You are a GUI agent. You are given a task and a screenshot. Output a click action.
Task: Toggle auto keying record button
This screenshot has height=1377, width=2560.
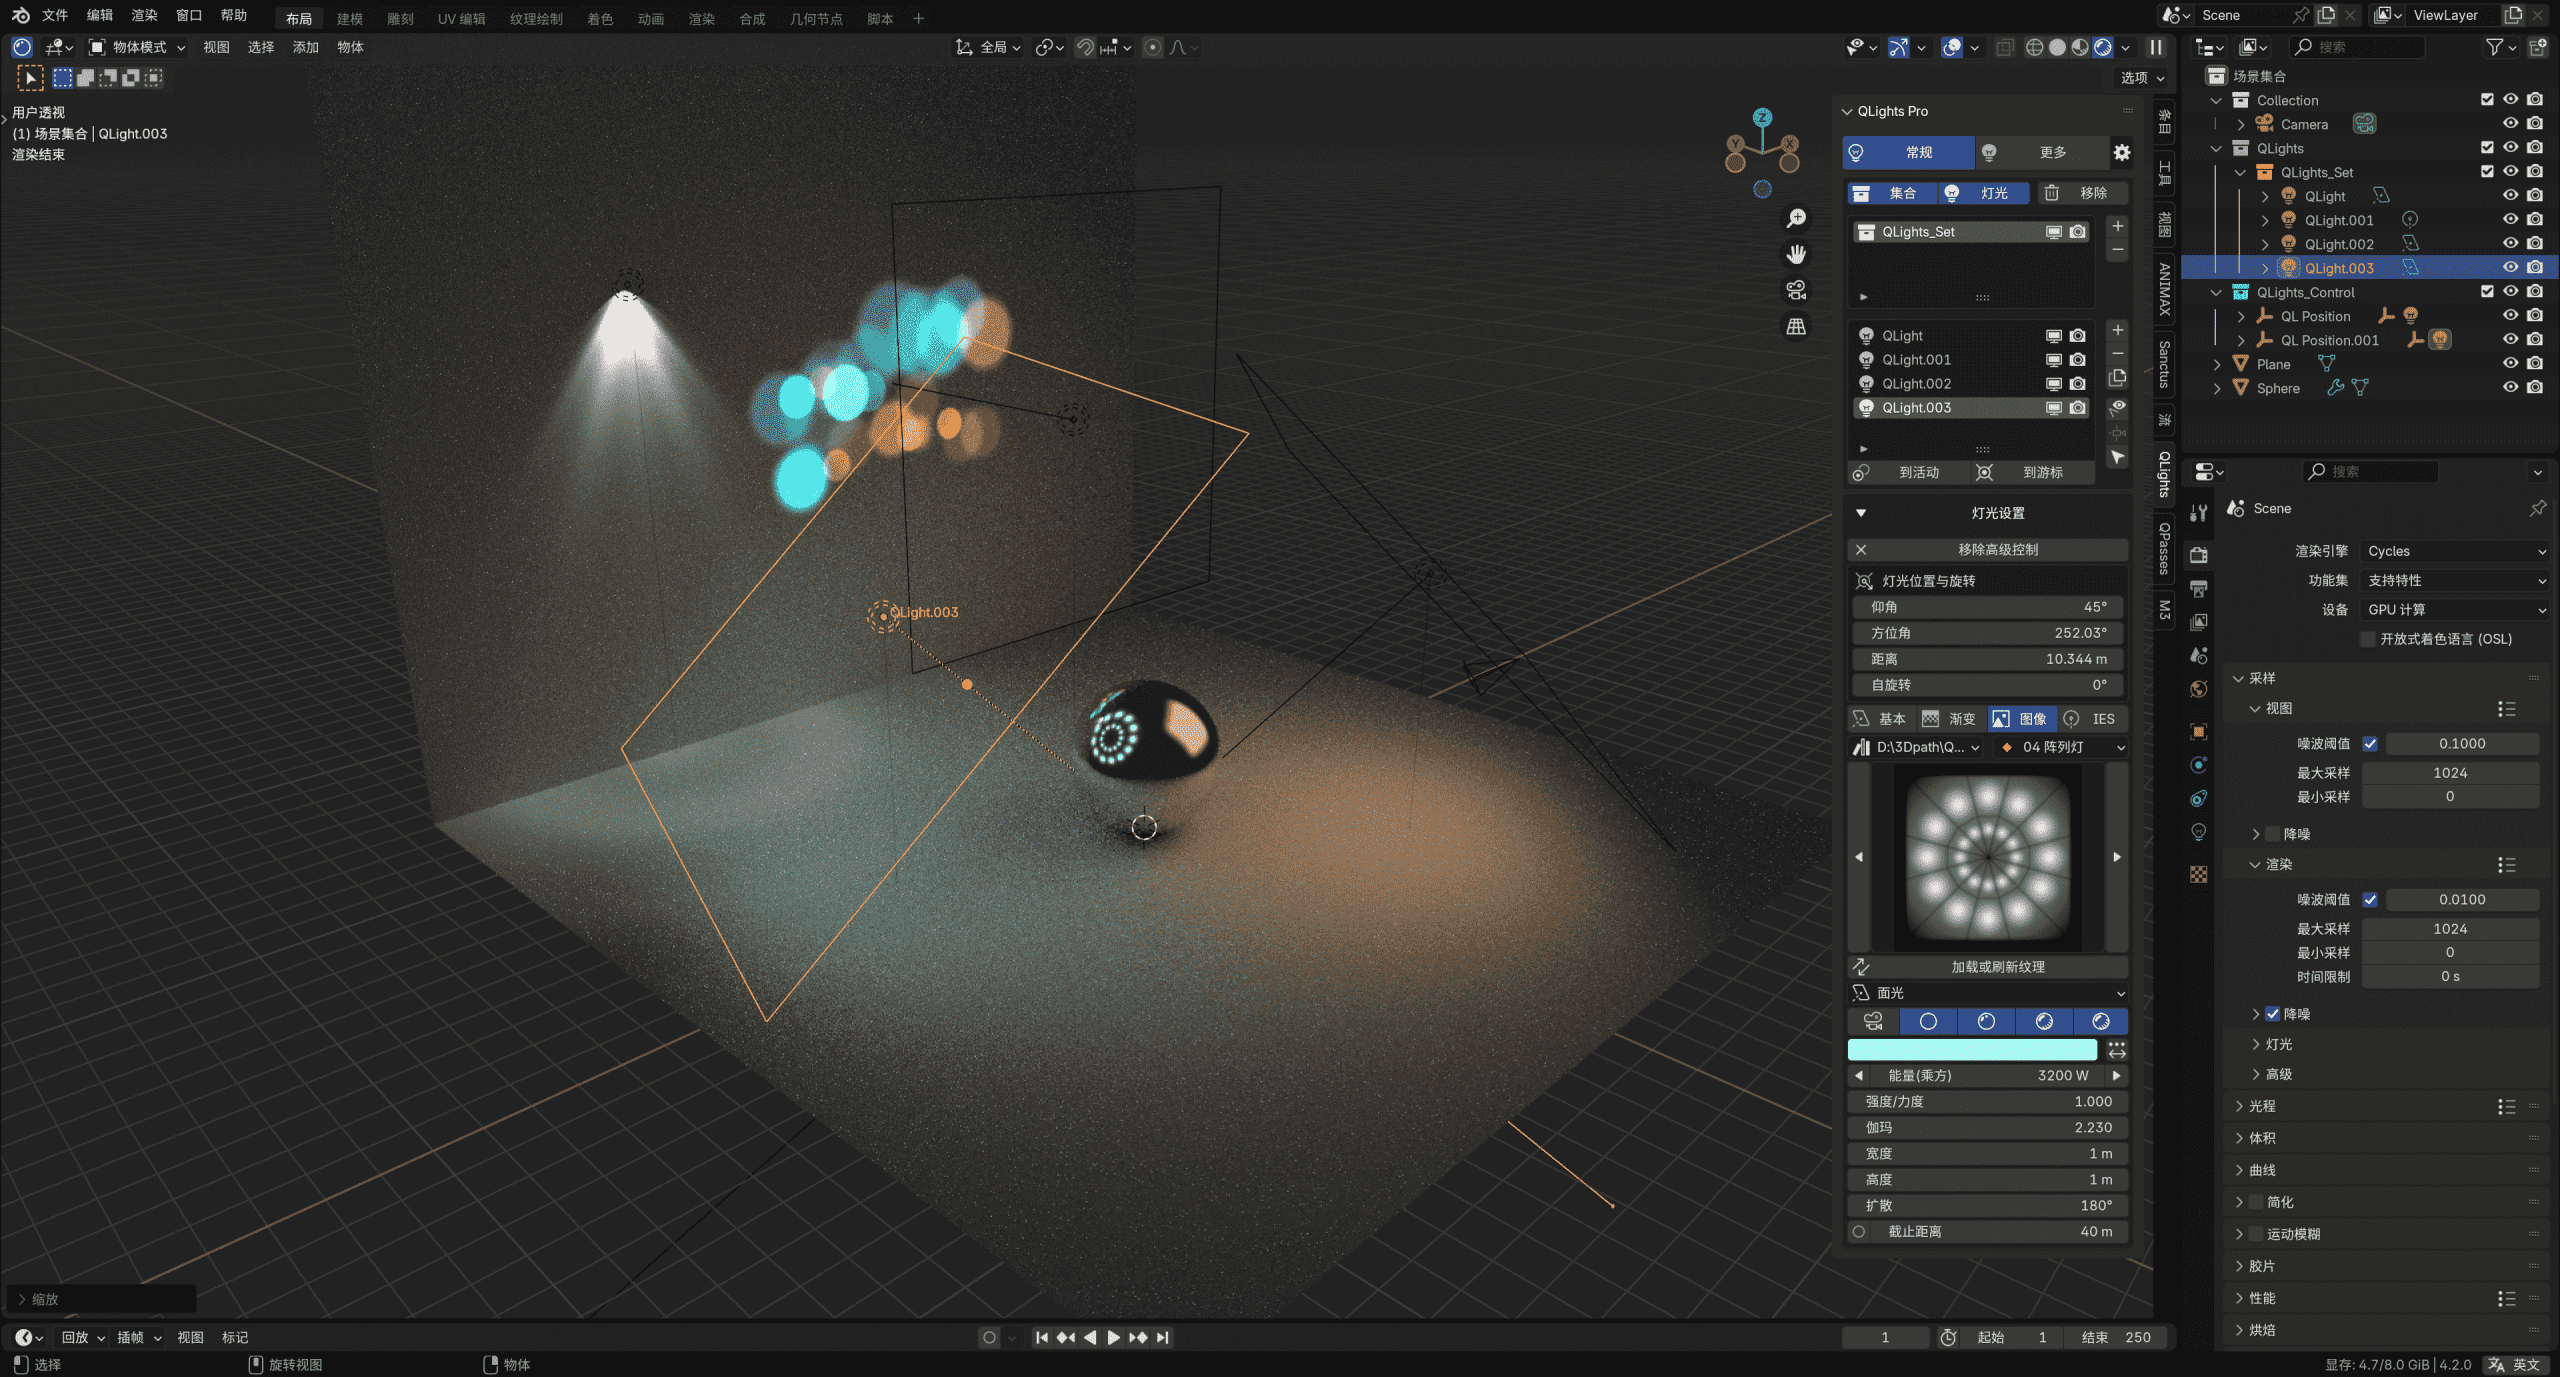pos(989,1337)
